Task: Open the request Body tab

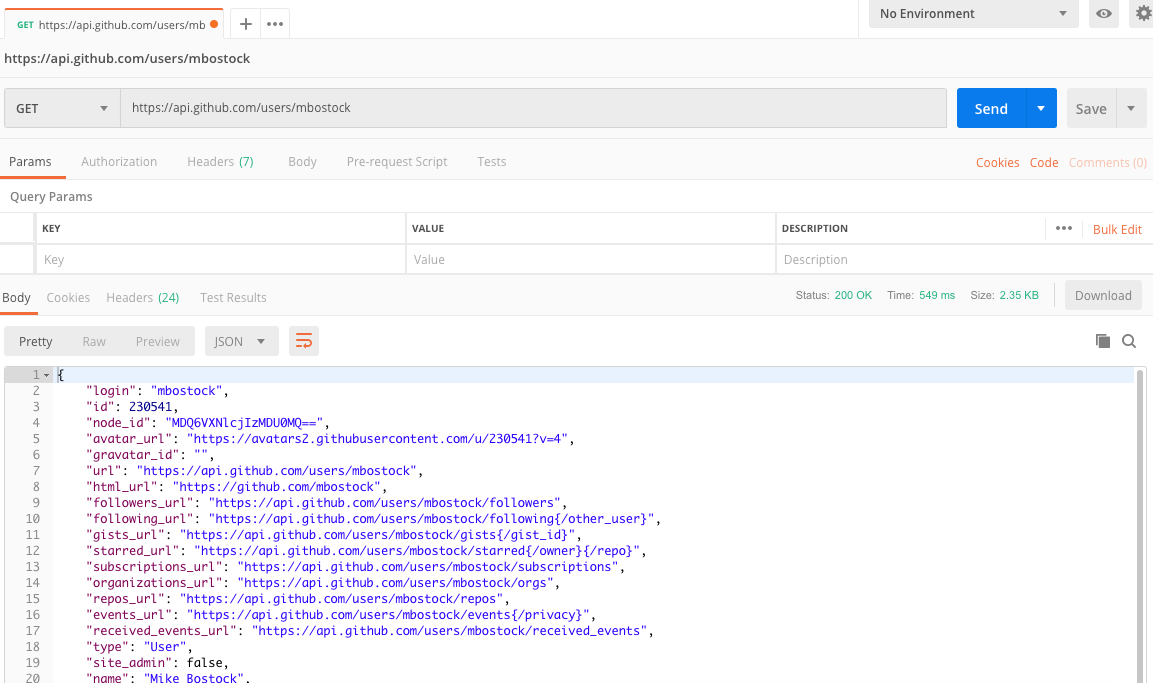Action: click(x=302, y=162)
